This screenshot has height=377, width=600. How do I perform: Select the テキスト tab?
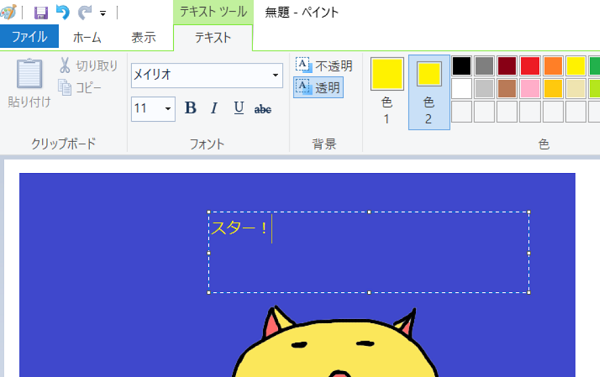point(213,38)
